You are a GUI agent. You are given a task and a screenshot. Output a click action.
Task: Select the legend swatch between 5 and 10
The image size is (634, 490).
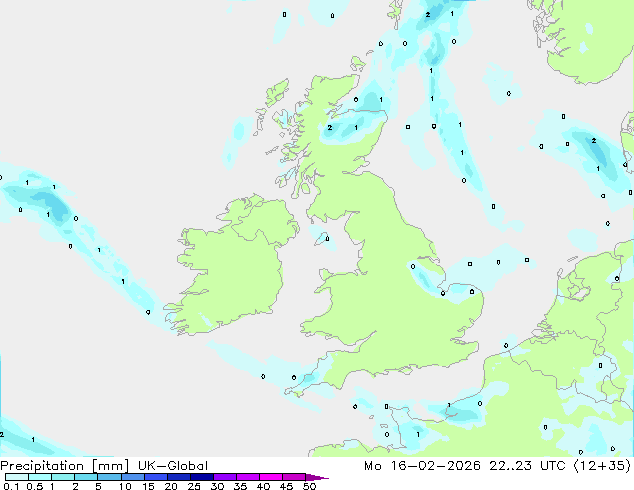click(x=109, y=477)
